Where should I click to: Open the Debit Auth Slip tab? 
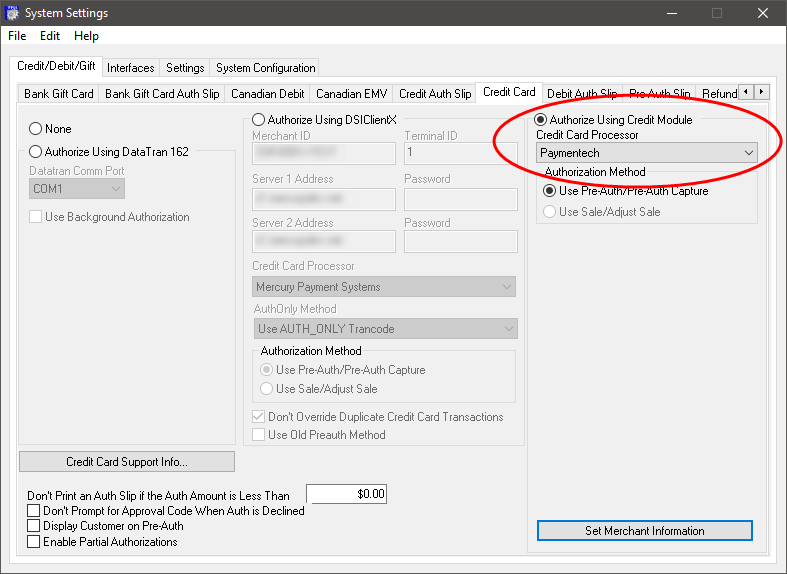click(582, 94)
